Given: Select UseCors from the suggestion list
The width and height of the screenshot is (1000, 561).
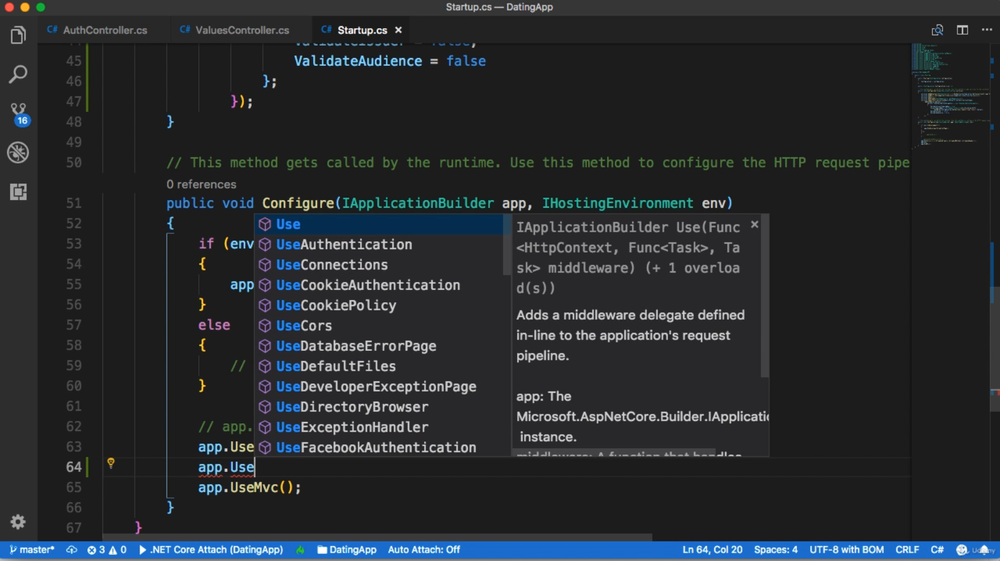Looking at the screenshot, I should [x=304, y=326].
